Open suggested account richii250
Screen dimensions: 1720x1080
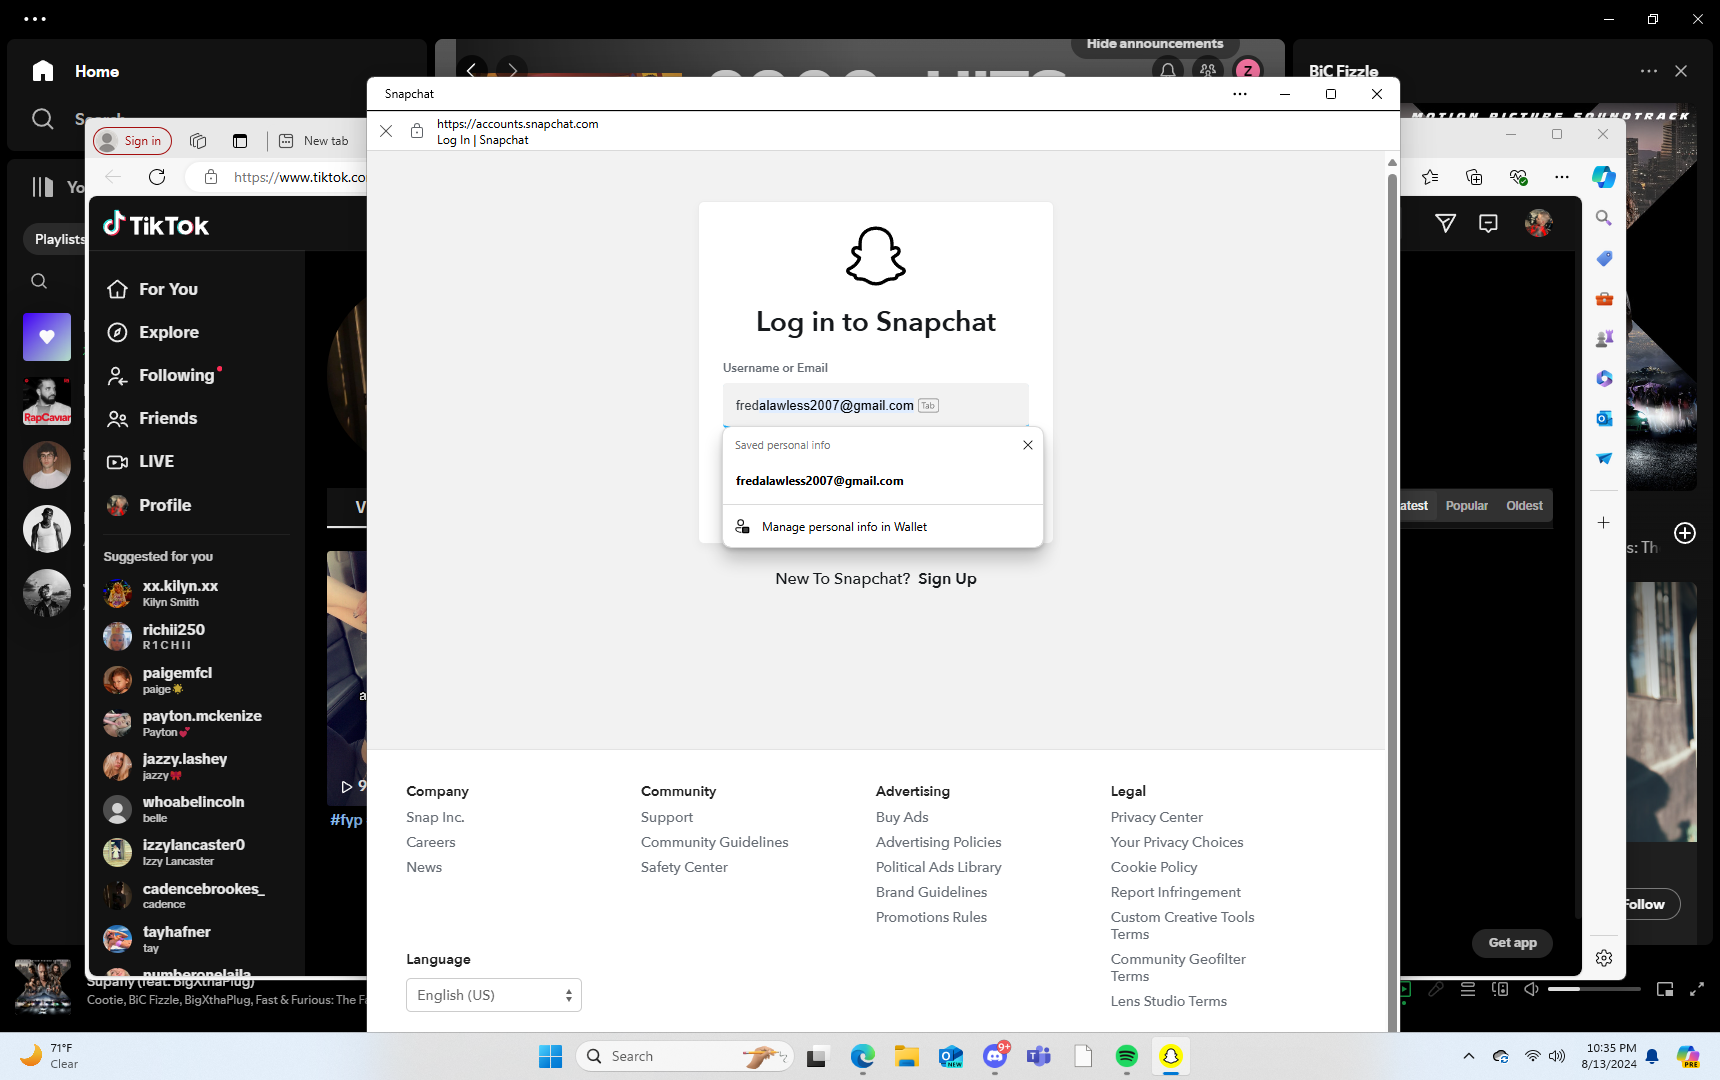[x=155, y=636]
